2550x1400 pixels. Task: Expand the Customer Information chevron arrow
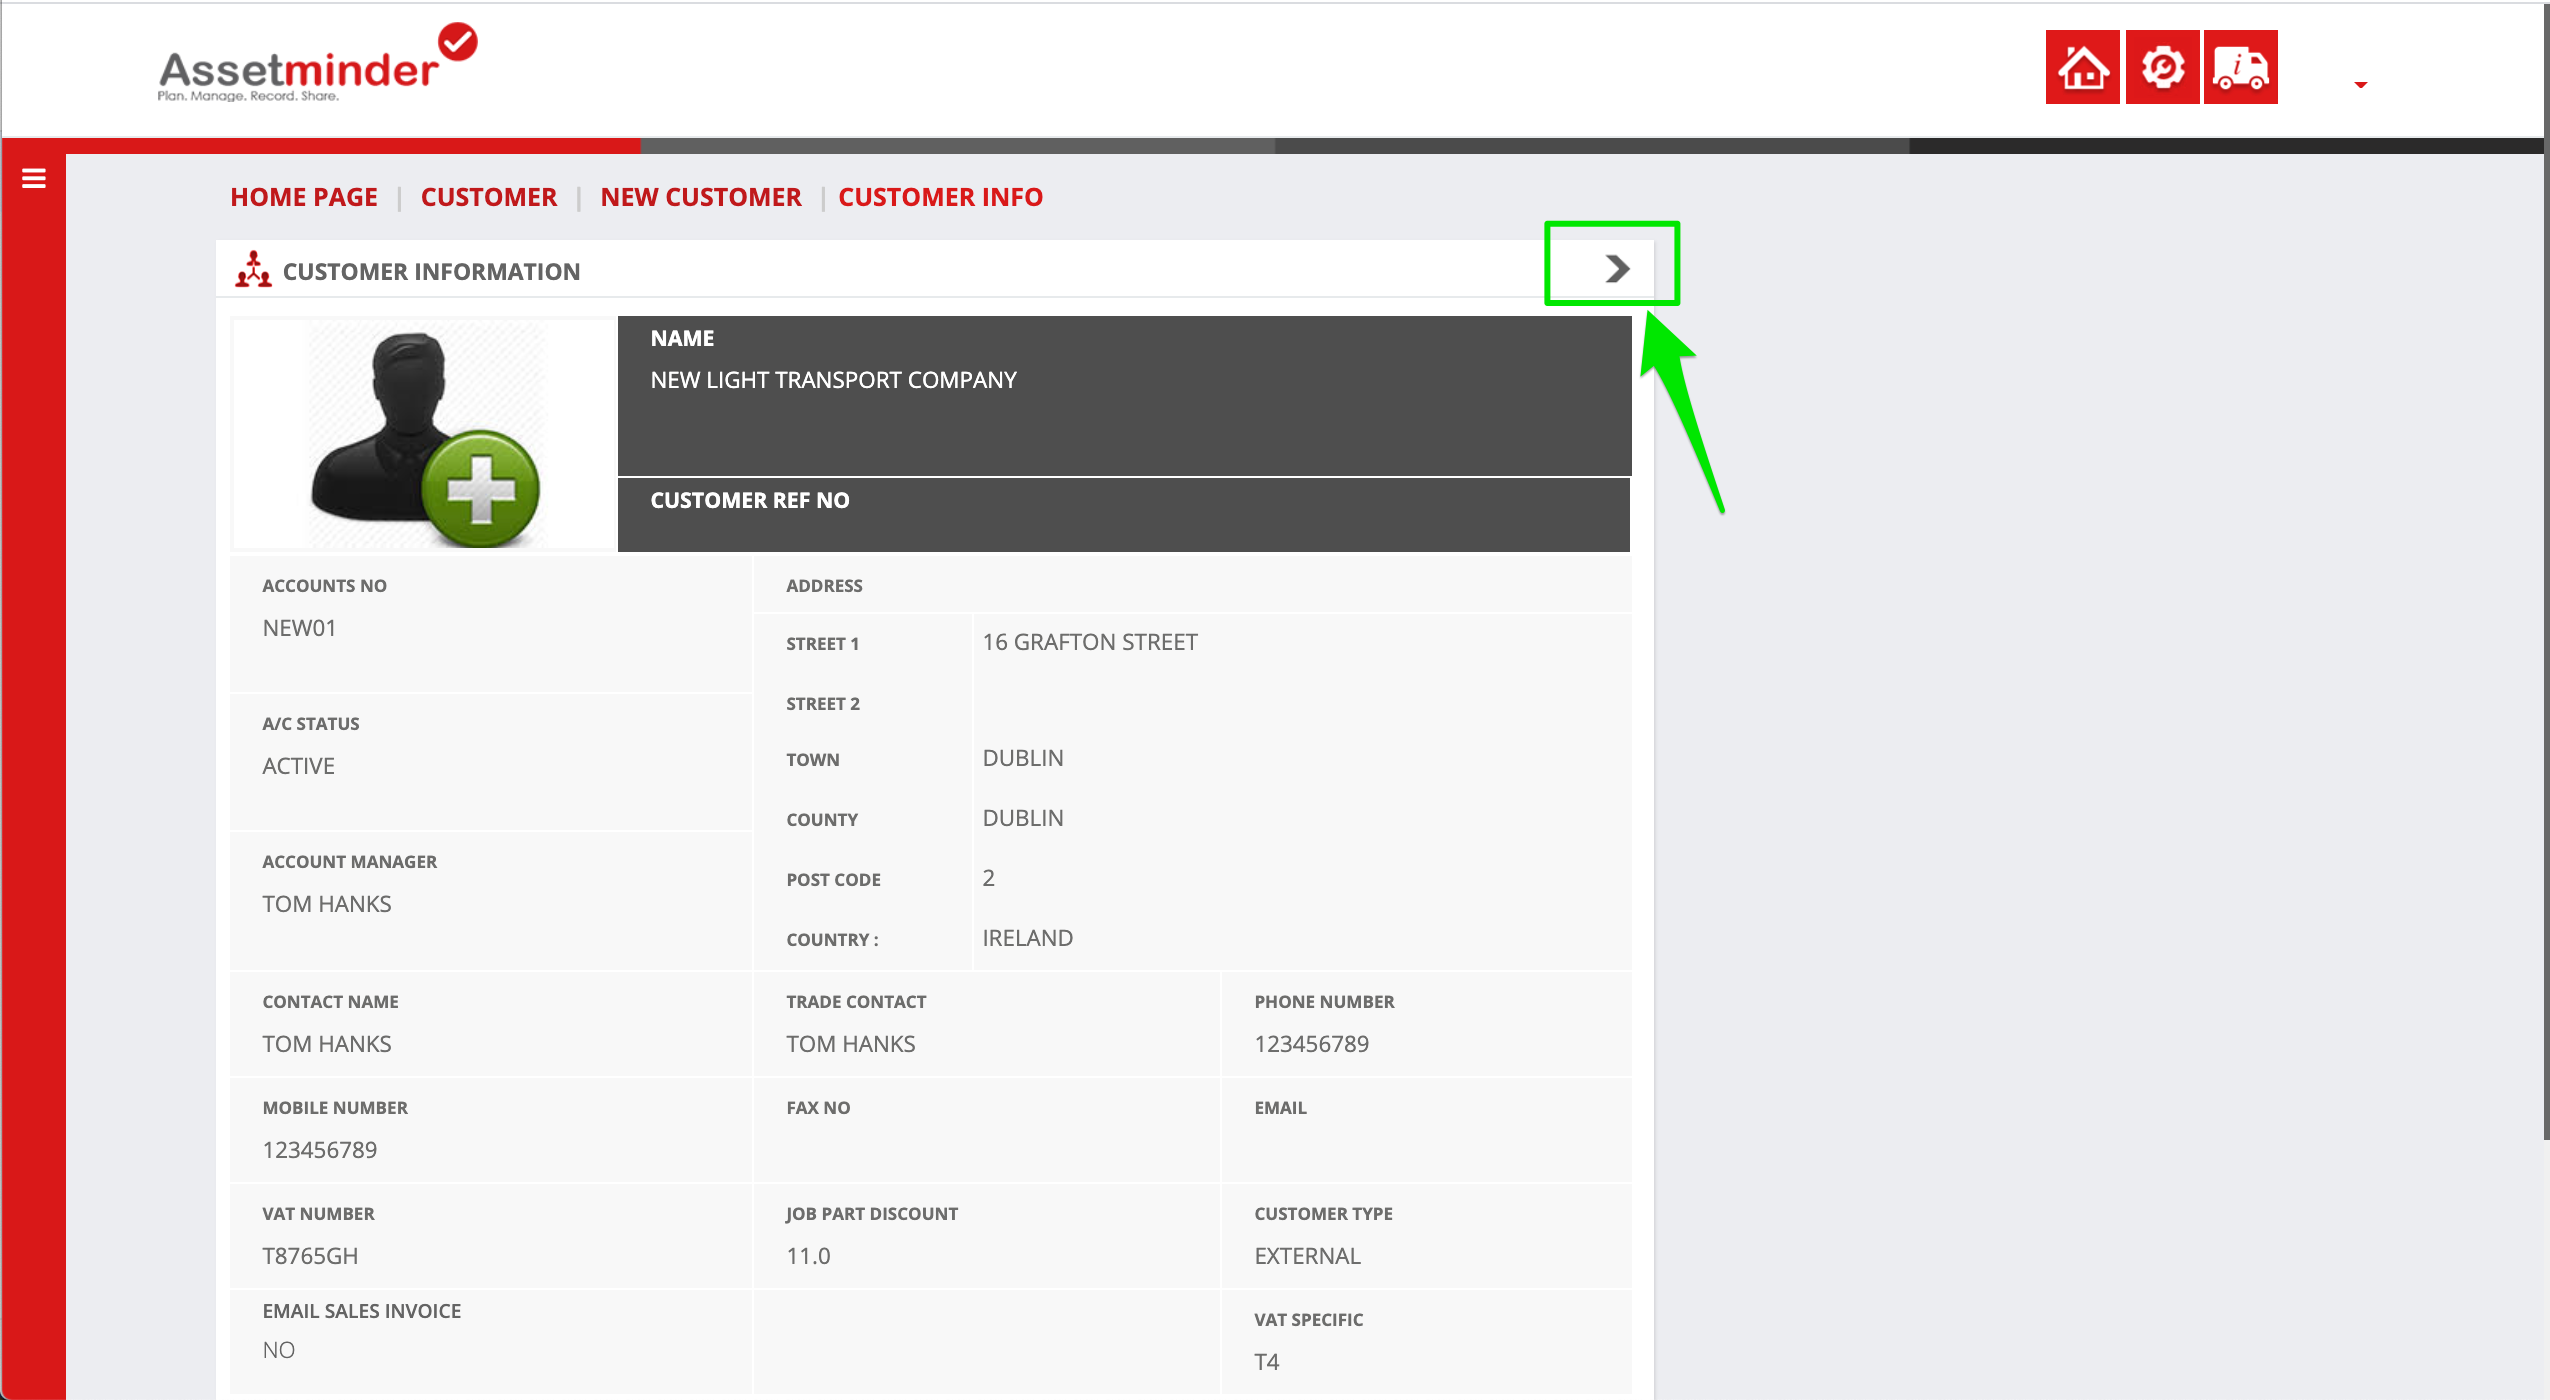point(1617,268)
